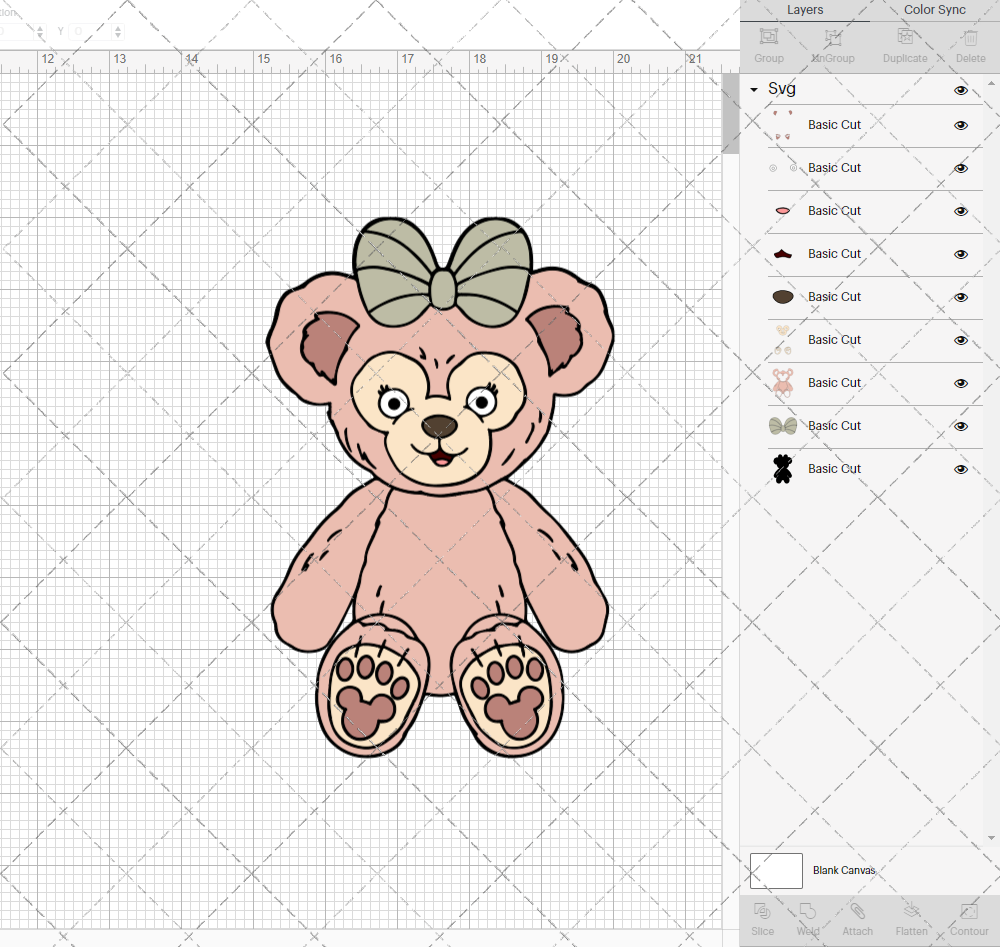
Task: Select the pink paw-dots layer thumbnail
Action: (x=783, y=125)
